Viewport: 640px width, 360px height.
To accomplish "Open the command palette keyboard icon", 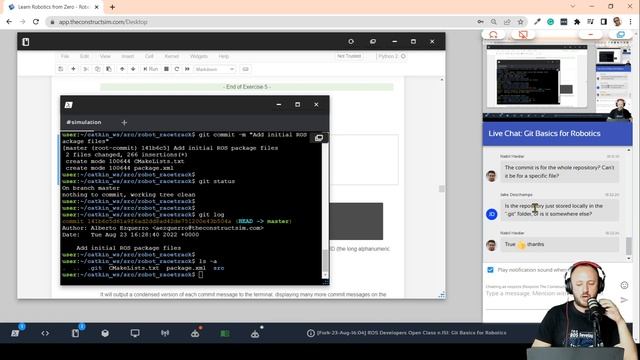I will pos(245,69).
